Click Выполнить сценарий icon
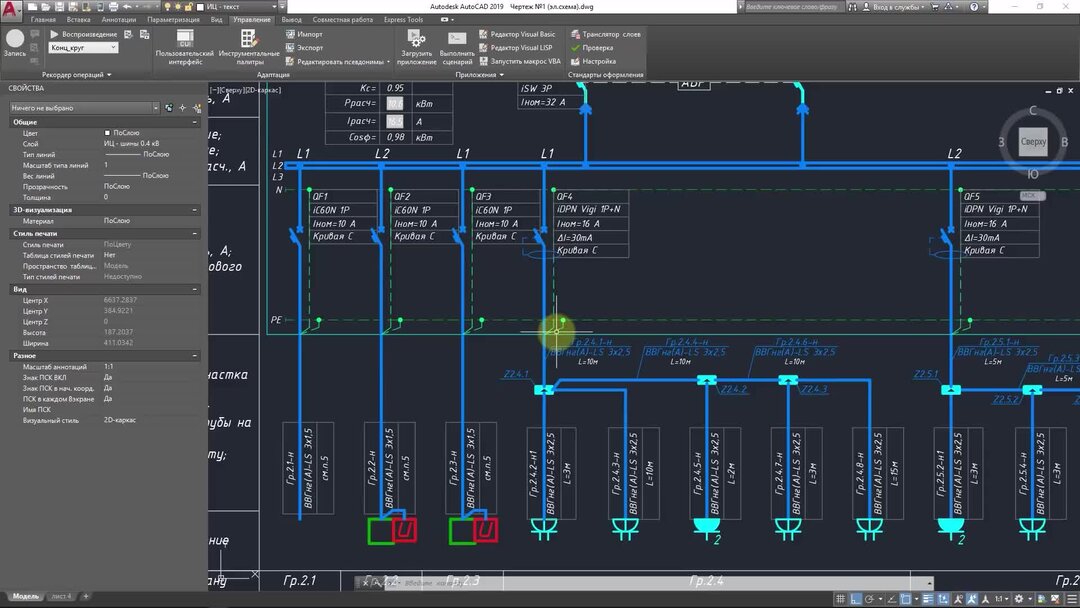Viewport: 1080px width, 608px height. click(x=457, y=47)
